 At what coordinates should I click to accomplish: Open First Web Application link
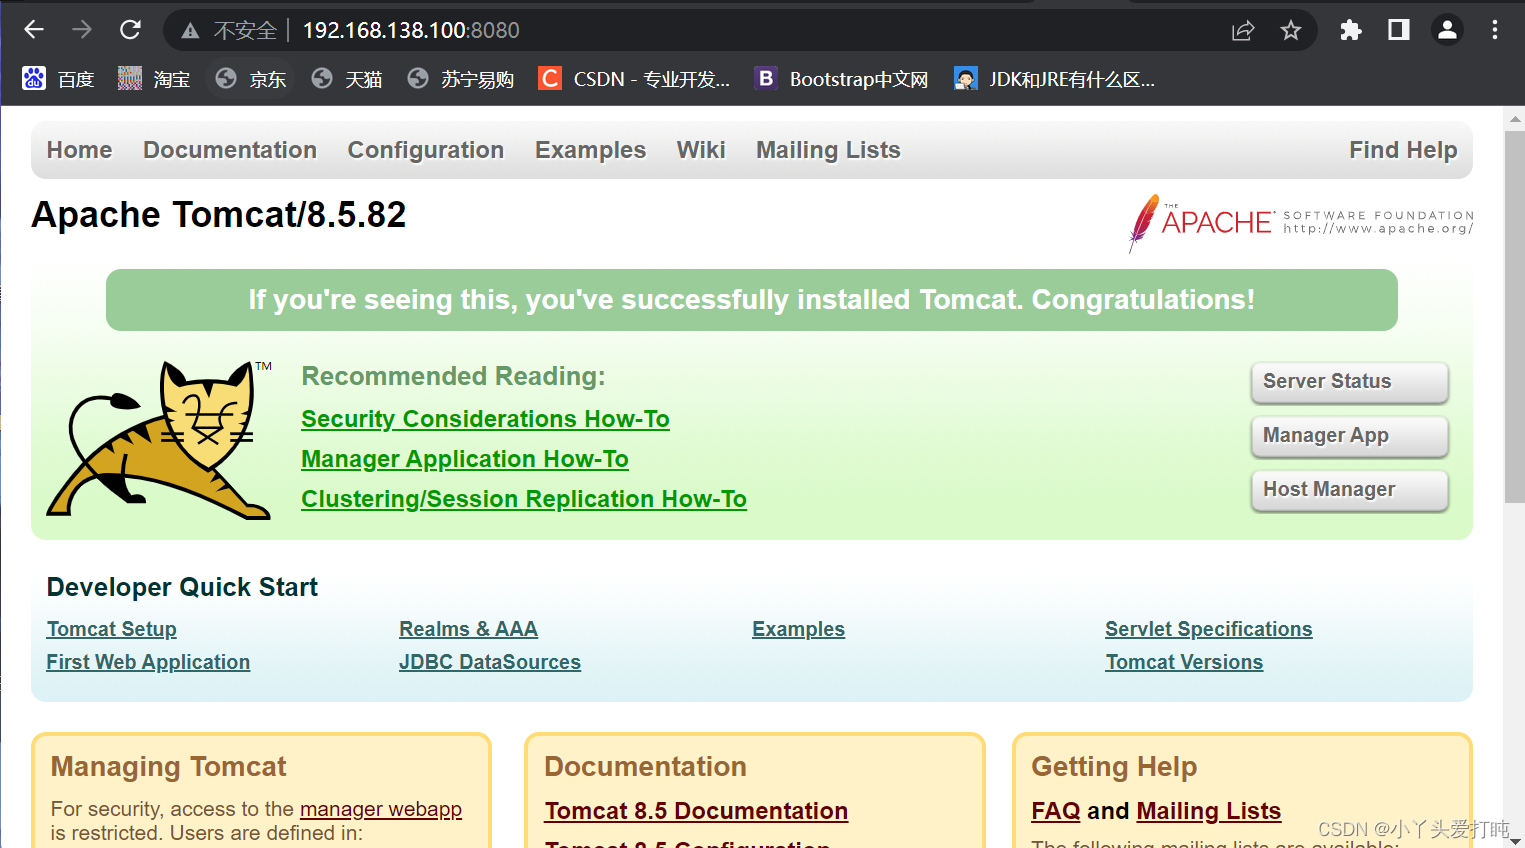(148, 662)
